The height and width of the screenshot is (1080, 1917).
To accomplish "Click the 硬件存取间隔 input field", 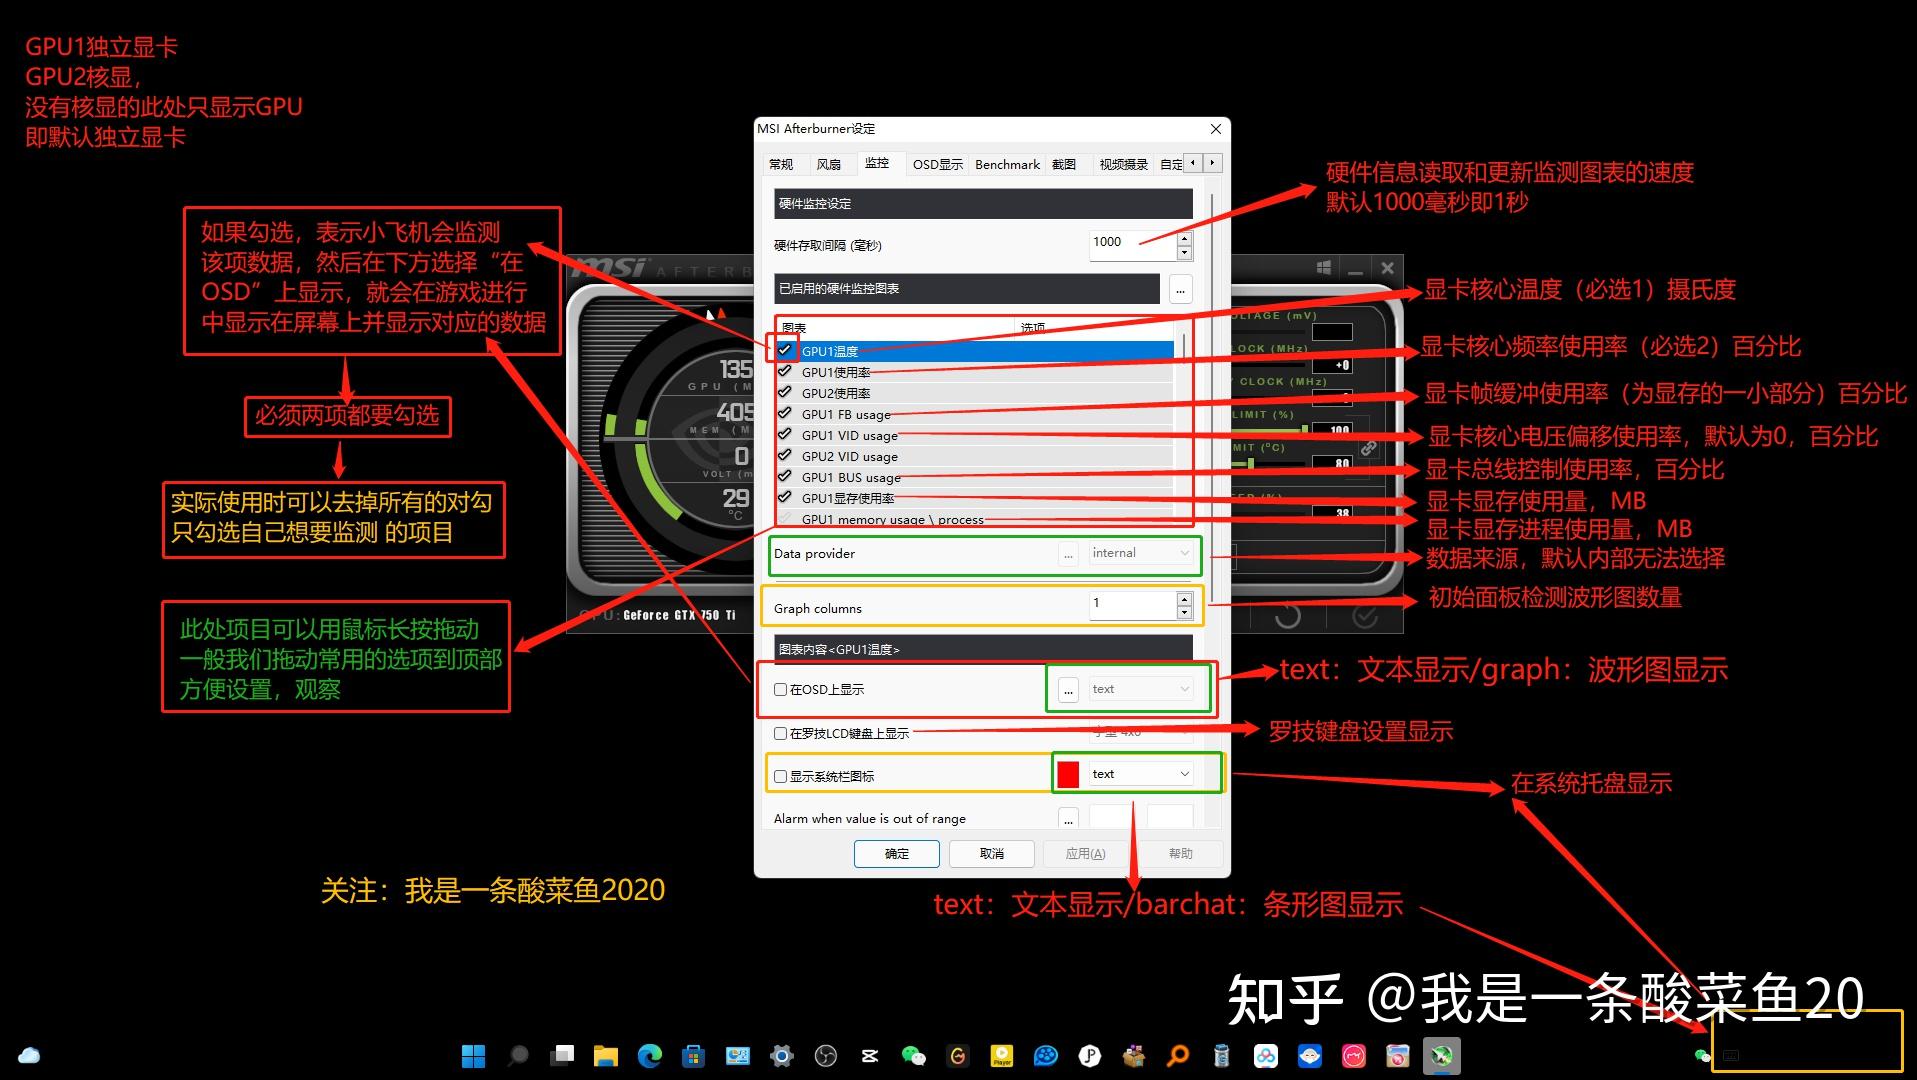I will pos(1133,244).
